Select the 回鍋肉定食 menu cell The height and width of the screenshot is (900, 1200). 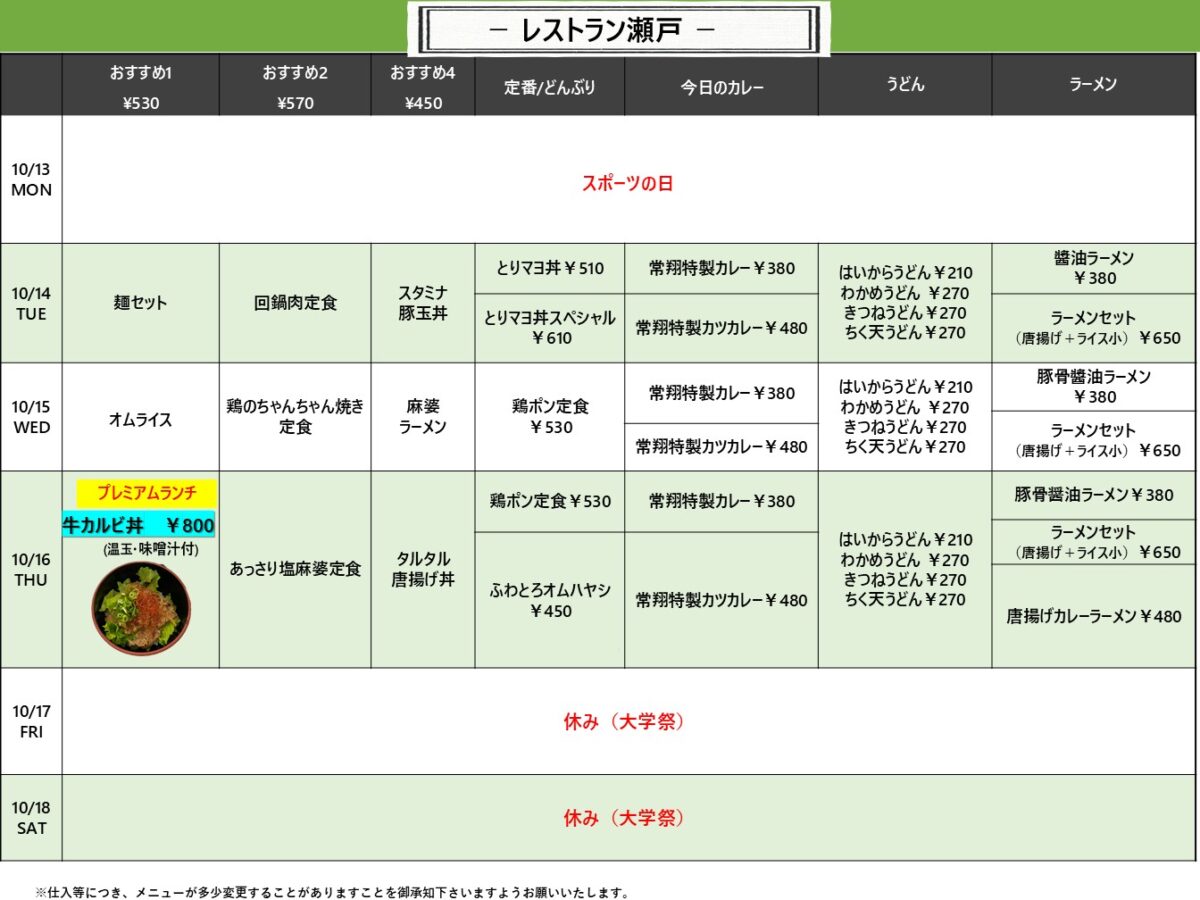click(295, 303)
